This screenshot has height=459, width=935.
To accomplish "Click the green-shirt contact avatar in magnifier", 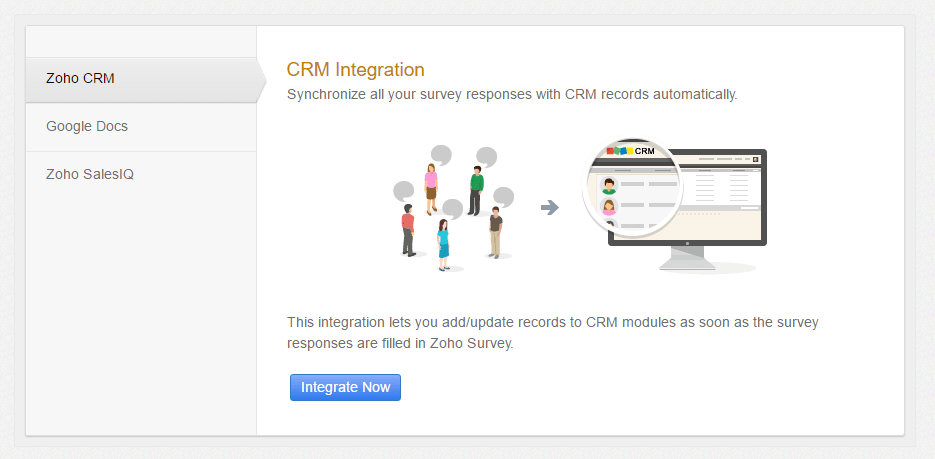I will [x=609, y=186].
